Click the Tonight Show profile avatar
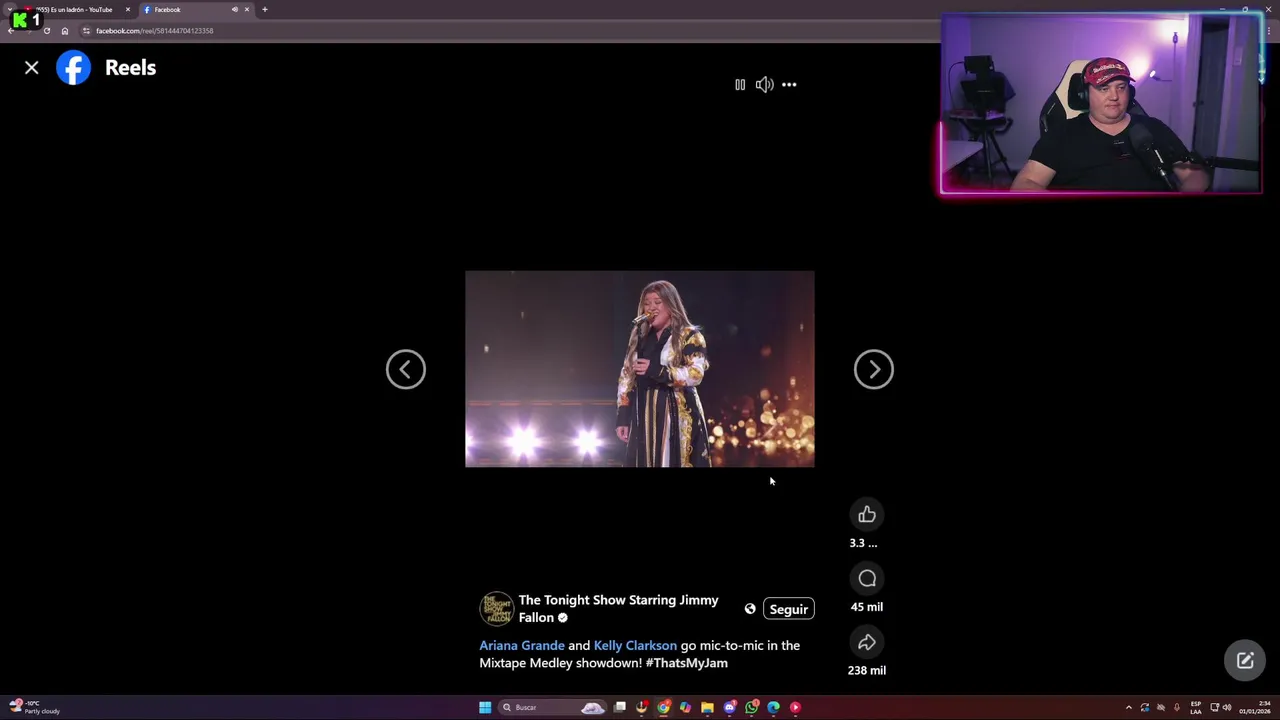1280x720 pixels. [497, 609]
